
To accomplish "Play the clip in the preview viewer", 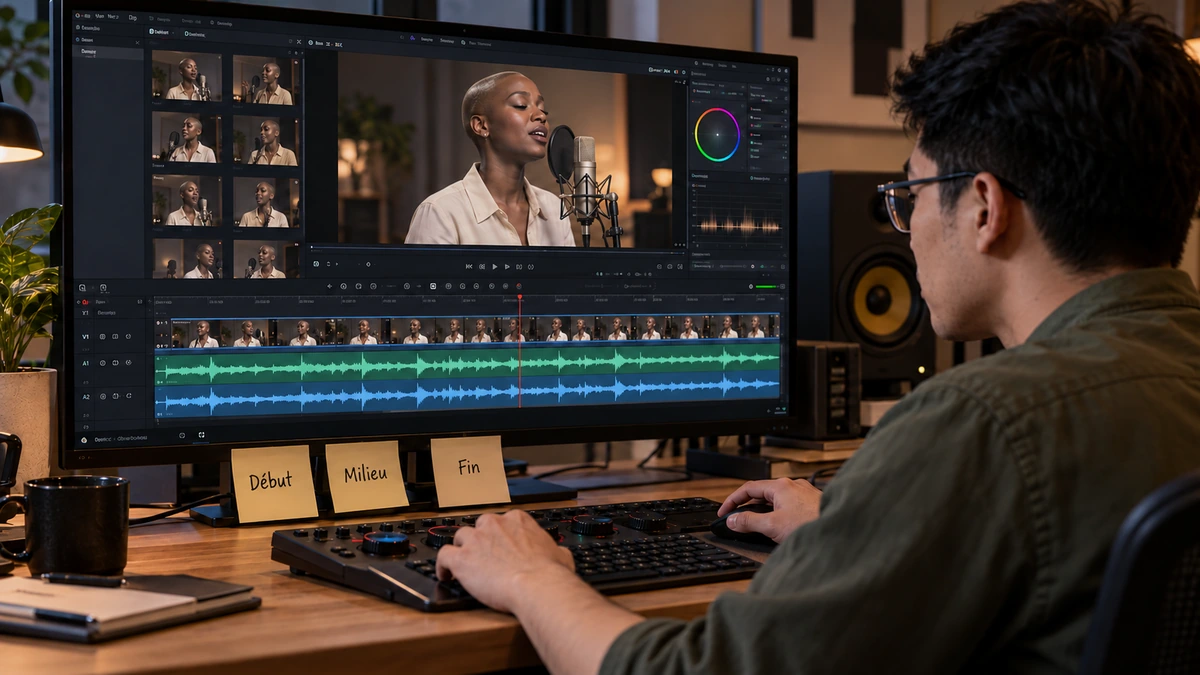I will click(x=494, y=266).
